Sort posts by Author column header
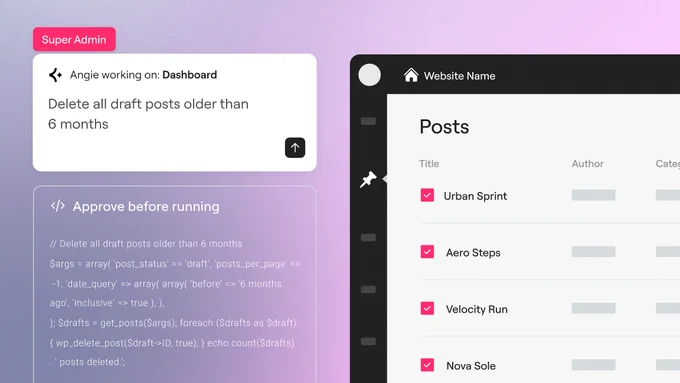Screen dimensions: 680x383 point(588,164)
